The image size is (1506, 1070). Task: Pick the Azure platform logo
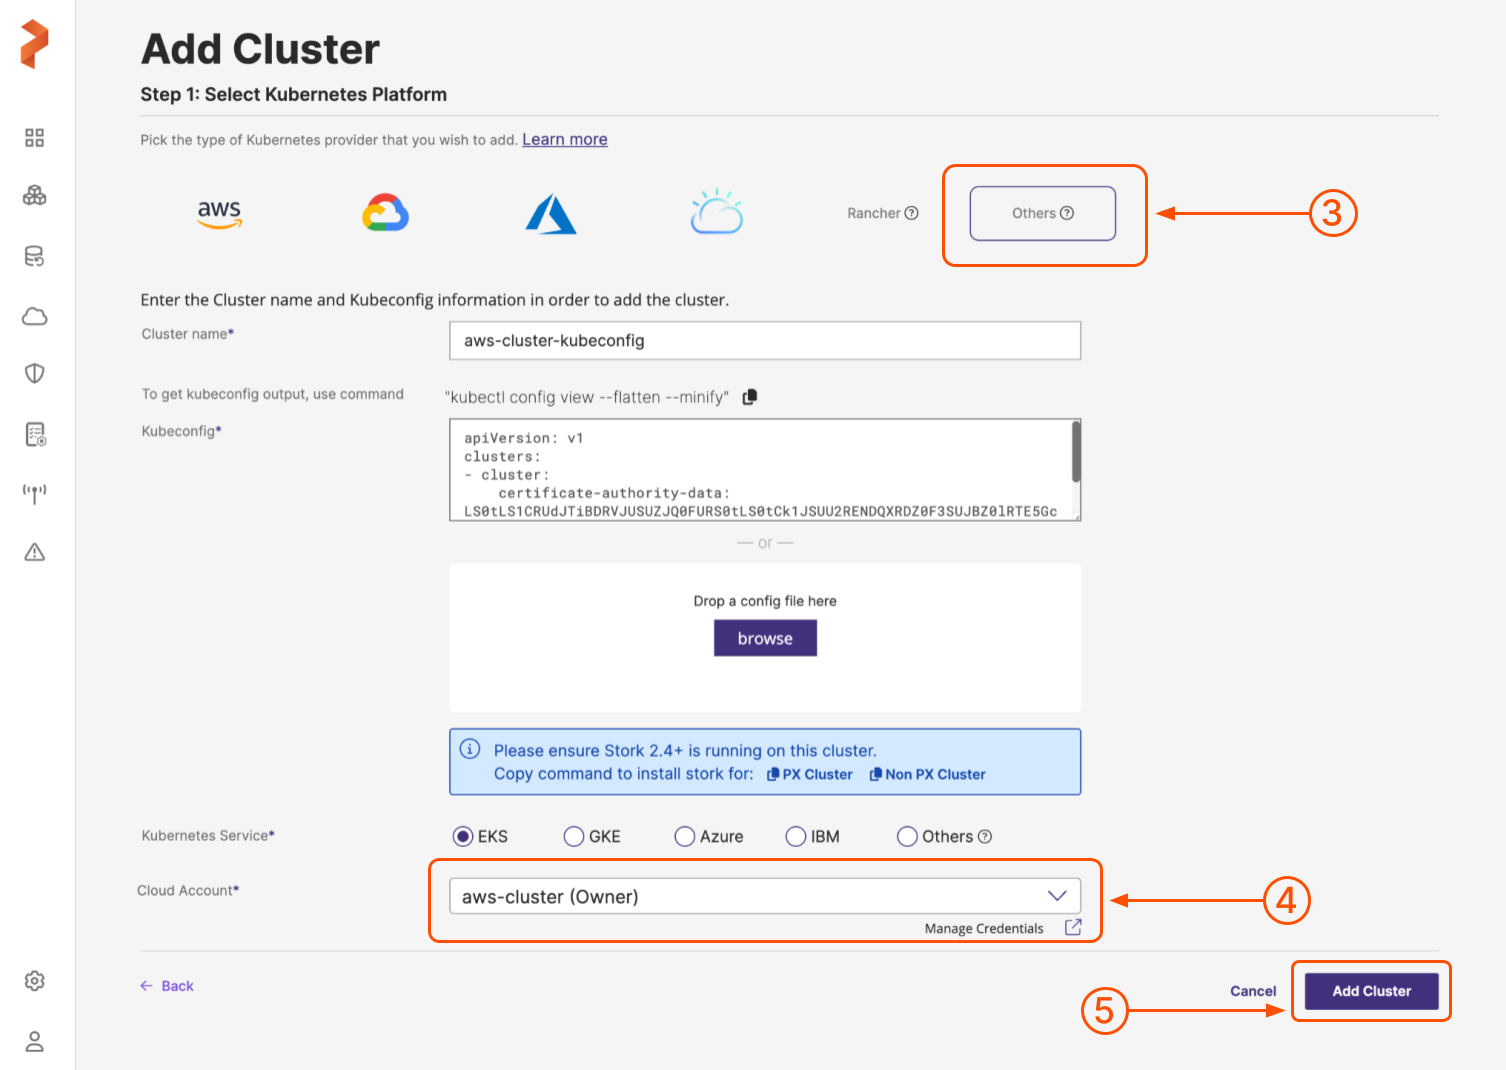click(x=551, y=214)
